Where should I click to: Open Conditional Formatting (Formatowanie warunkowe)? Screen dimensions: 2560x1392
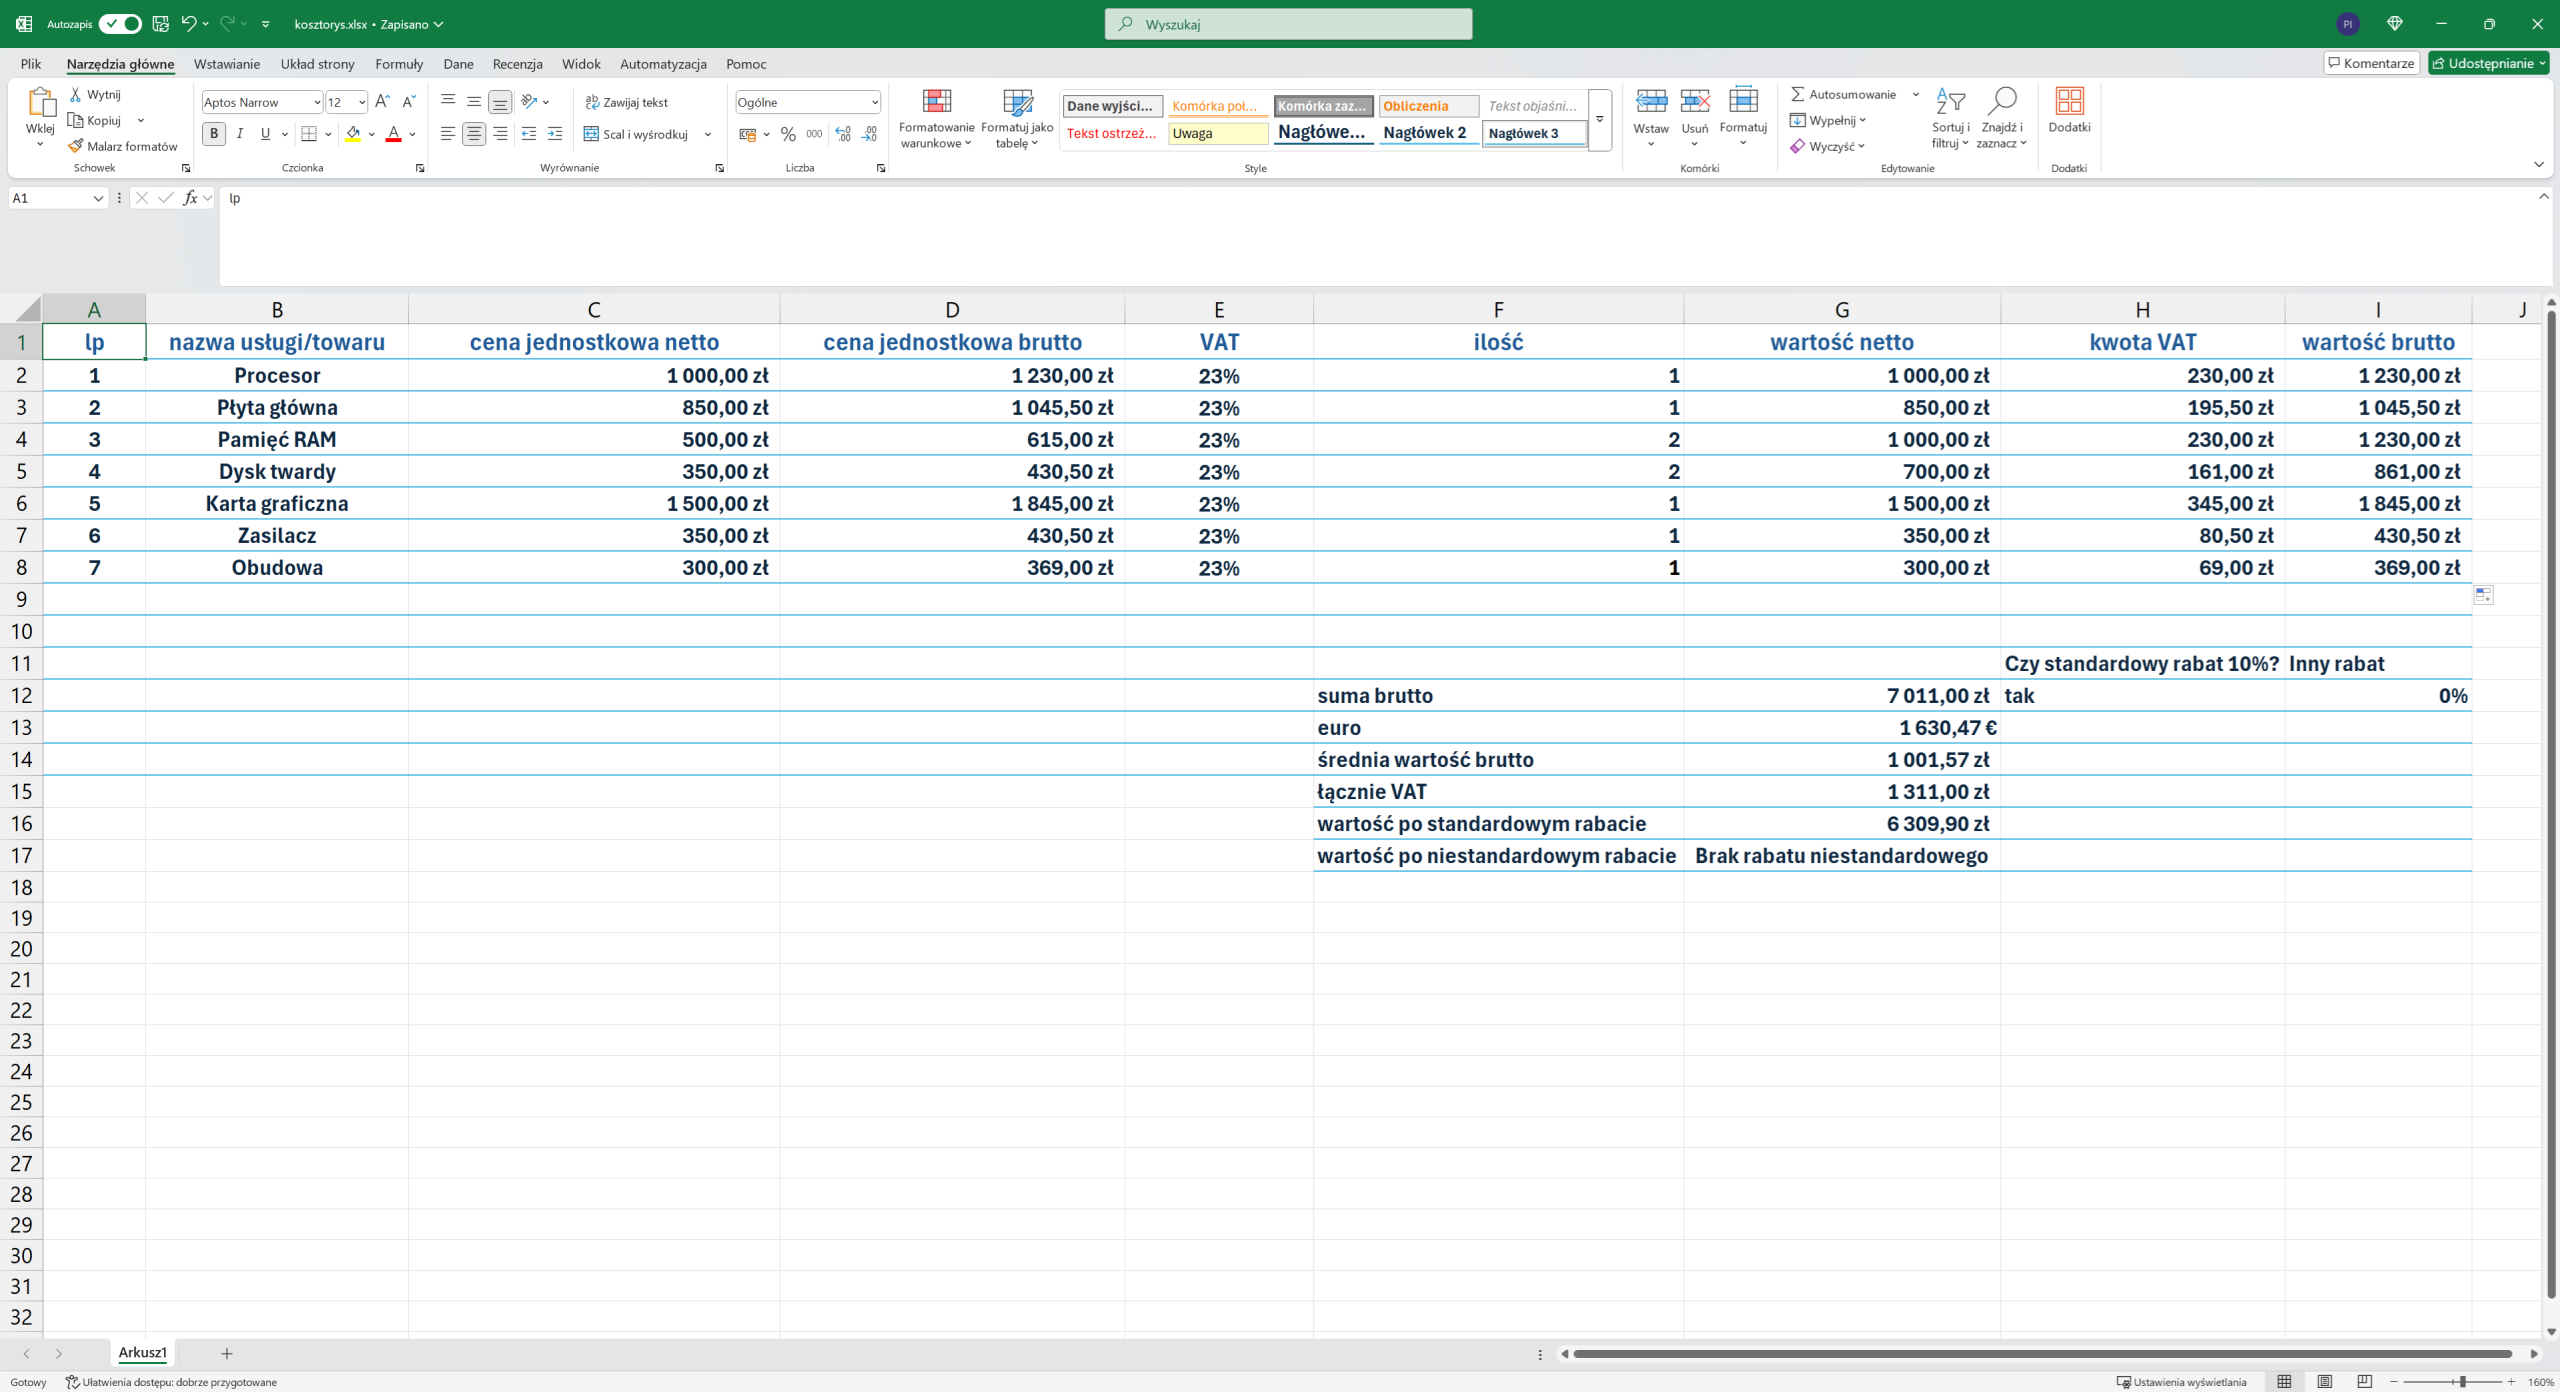click(937, 118)
